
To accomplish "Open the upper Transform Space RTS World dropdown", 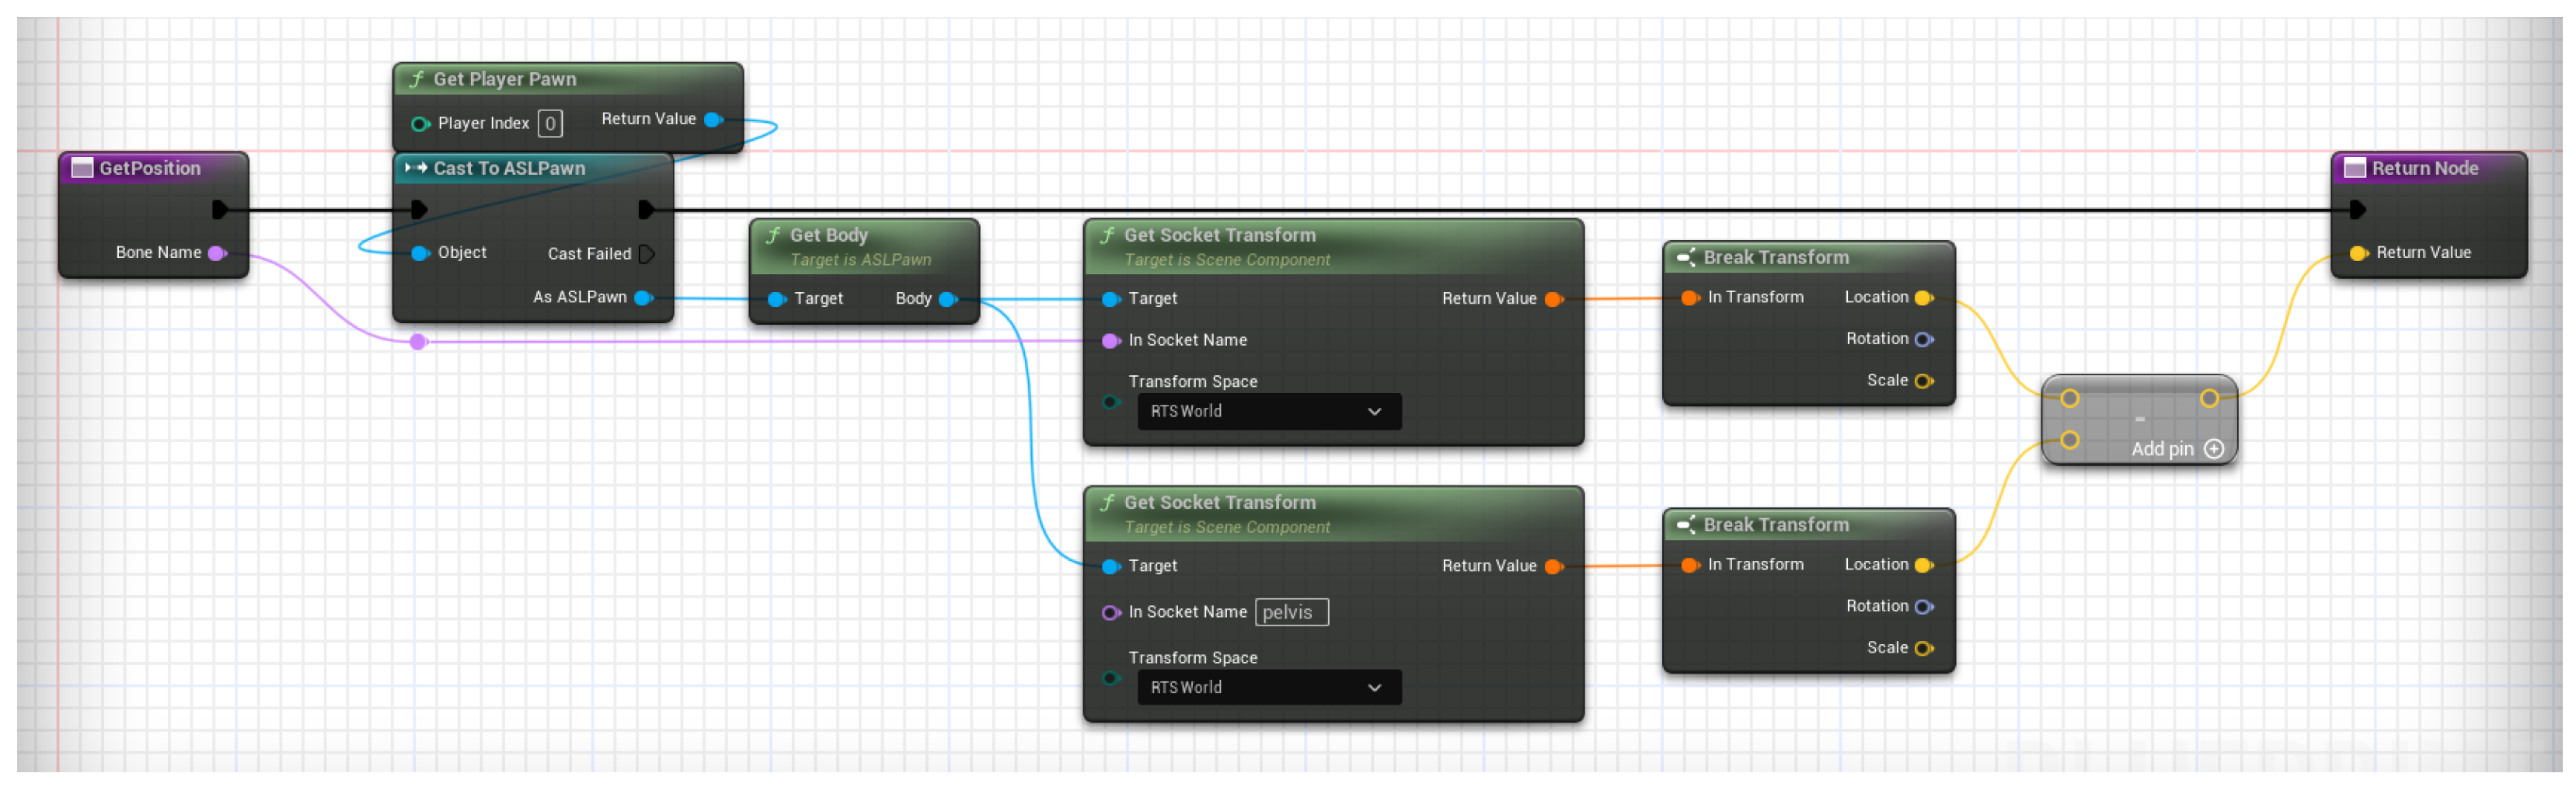I will [x=1268, y=412].
